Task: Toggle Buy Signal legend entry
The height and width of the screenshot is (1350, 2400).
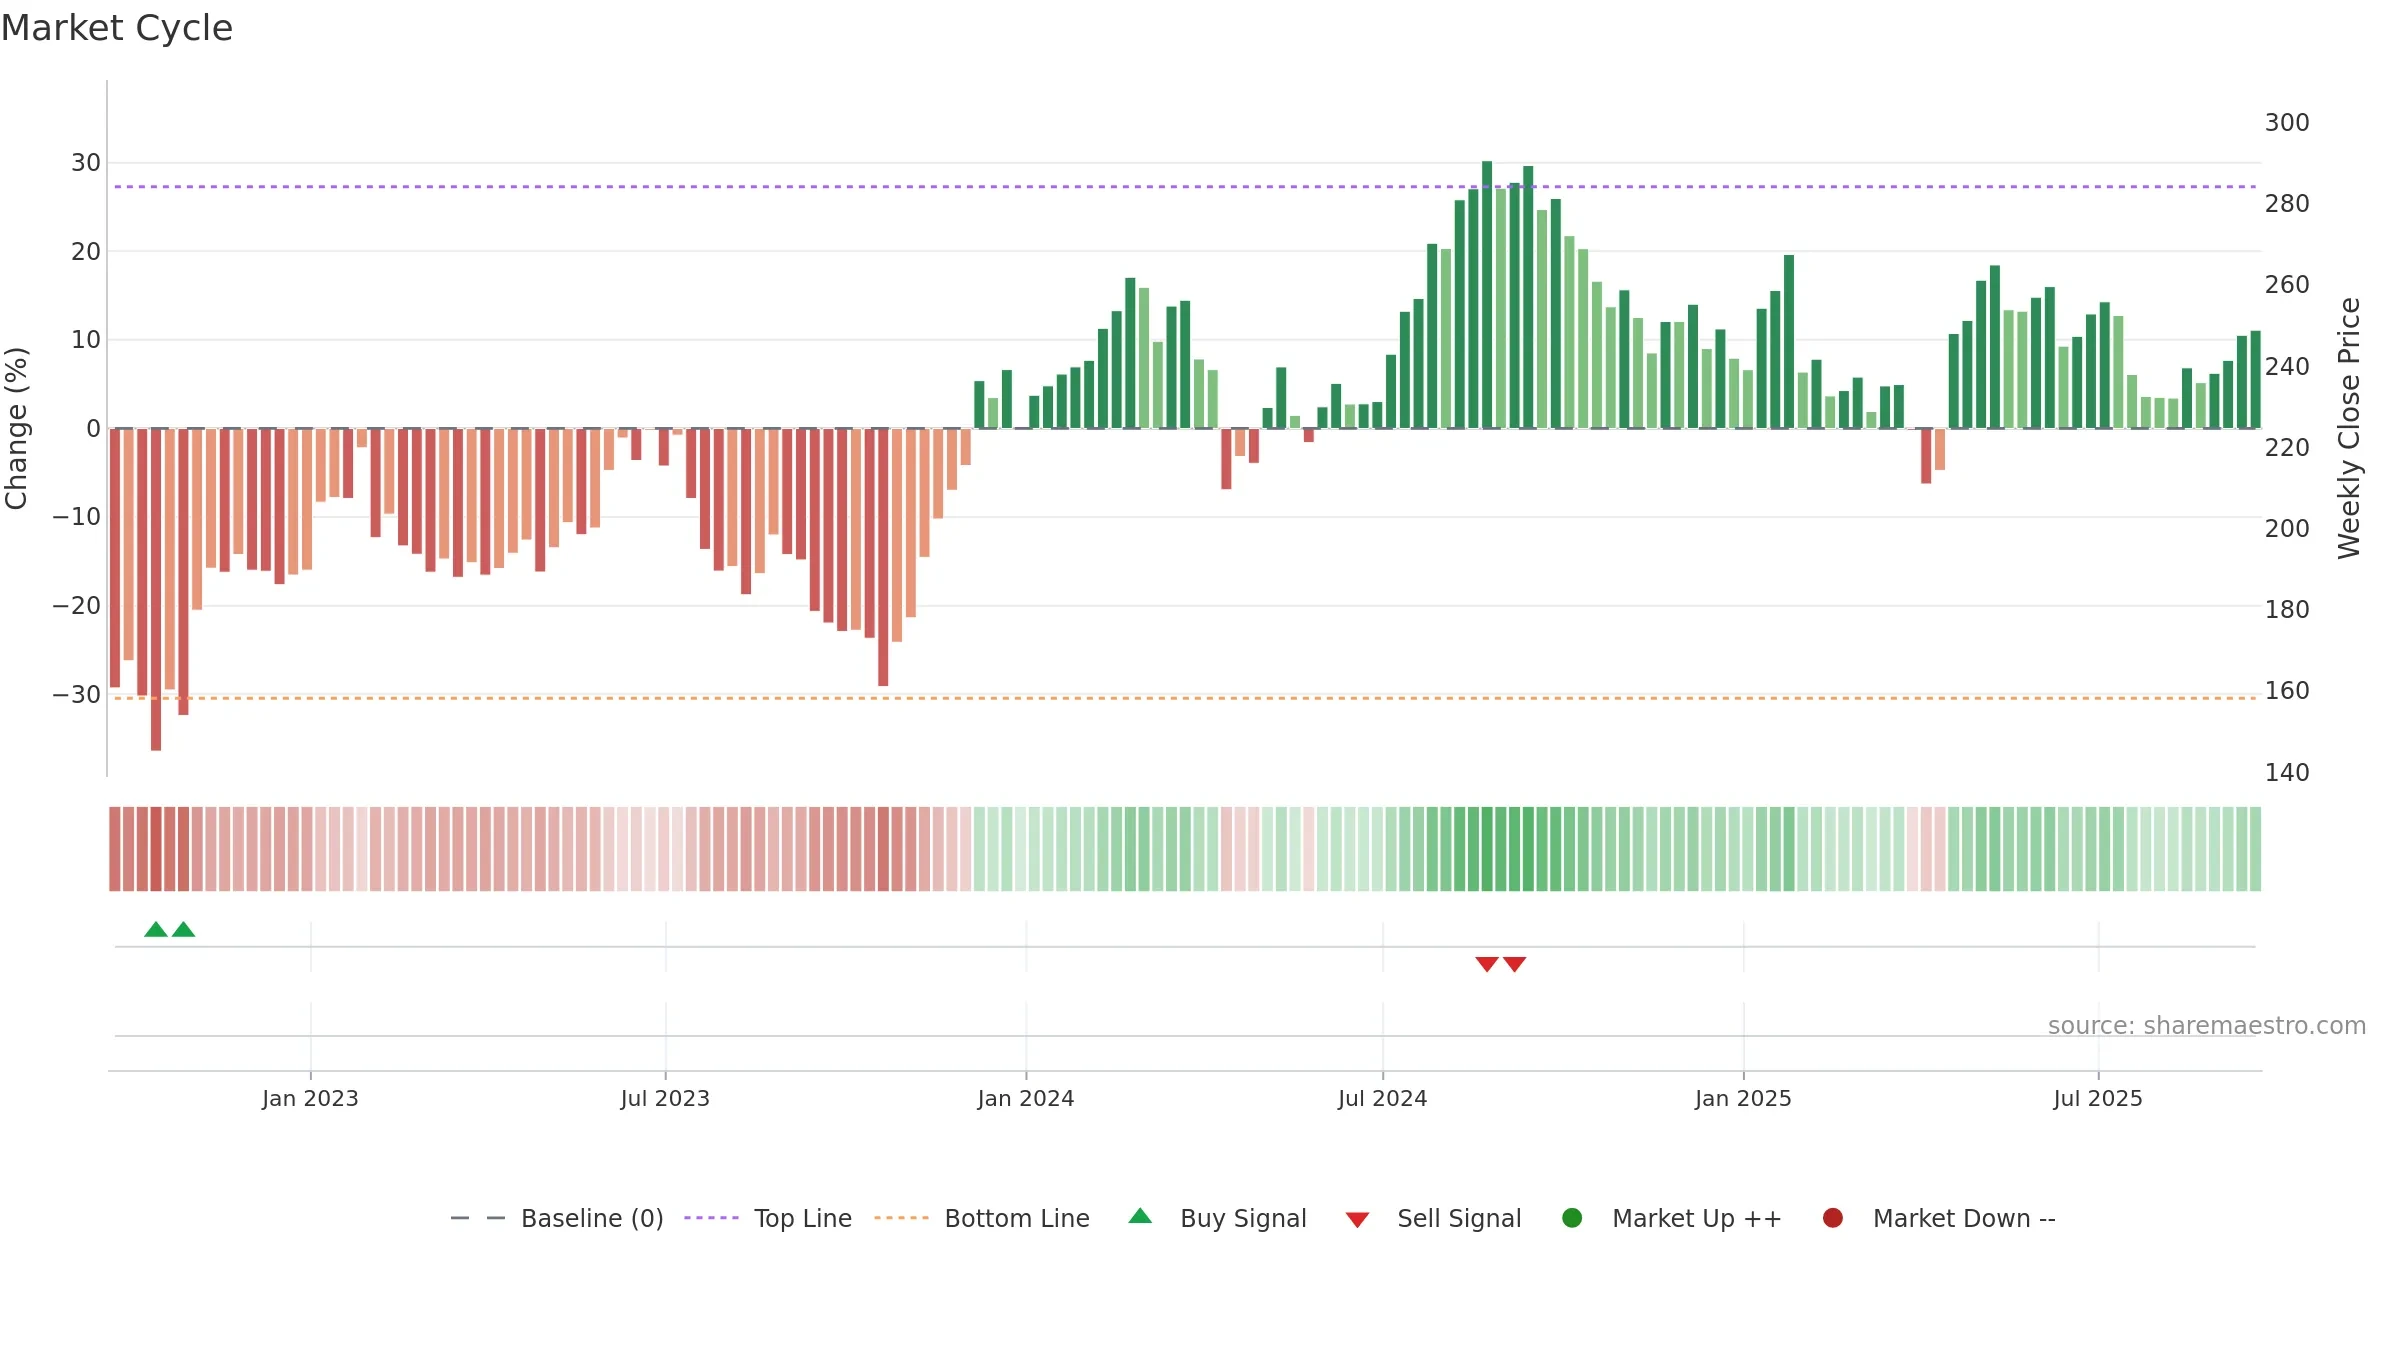Action: [1217, 1218]
